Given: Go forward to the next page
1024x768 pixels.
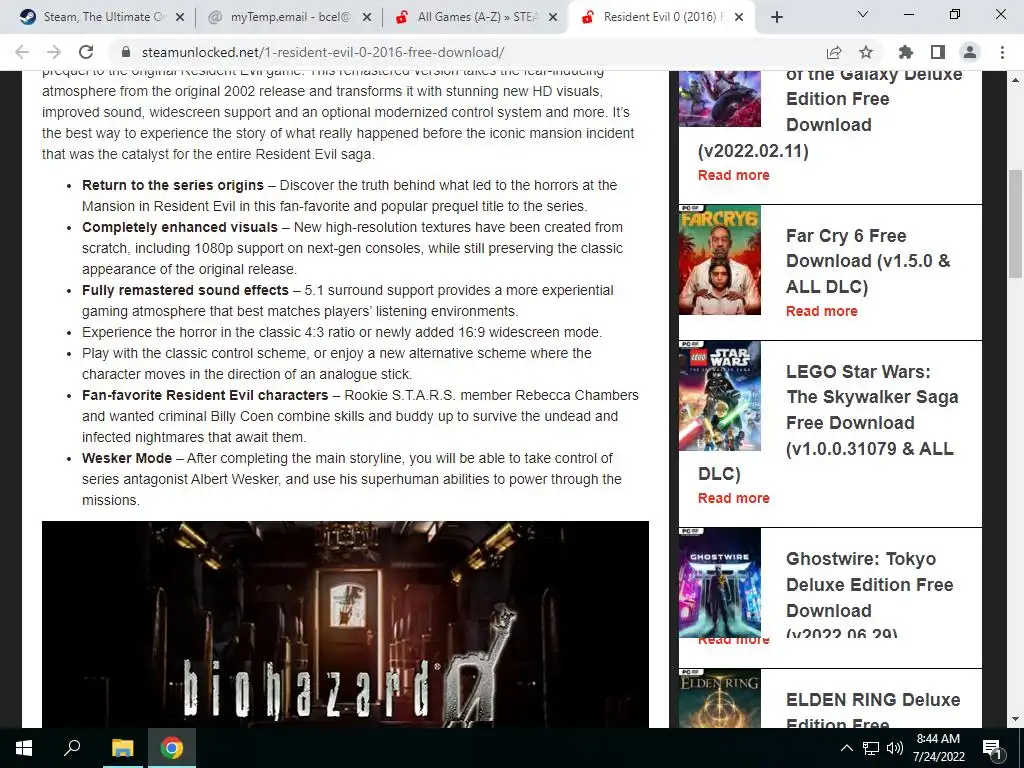Looking at the screenshot, I should click(x=54, y=52).
